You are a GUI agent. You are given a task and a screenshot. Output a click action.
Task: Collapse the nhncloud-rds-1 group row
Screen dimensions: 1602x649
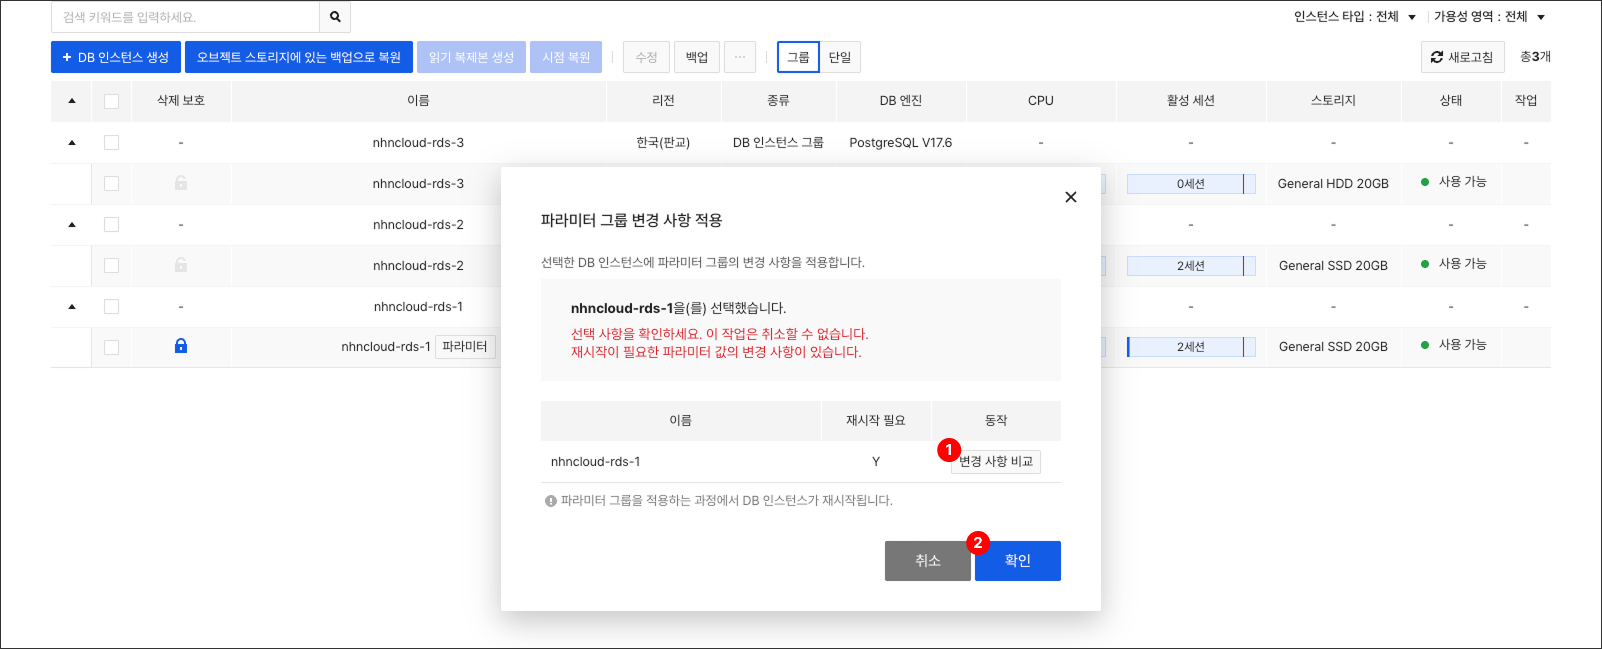[72, 307]
